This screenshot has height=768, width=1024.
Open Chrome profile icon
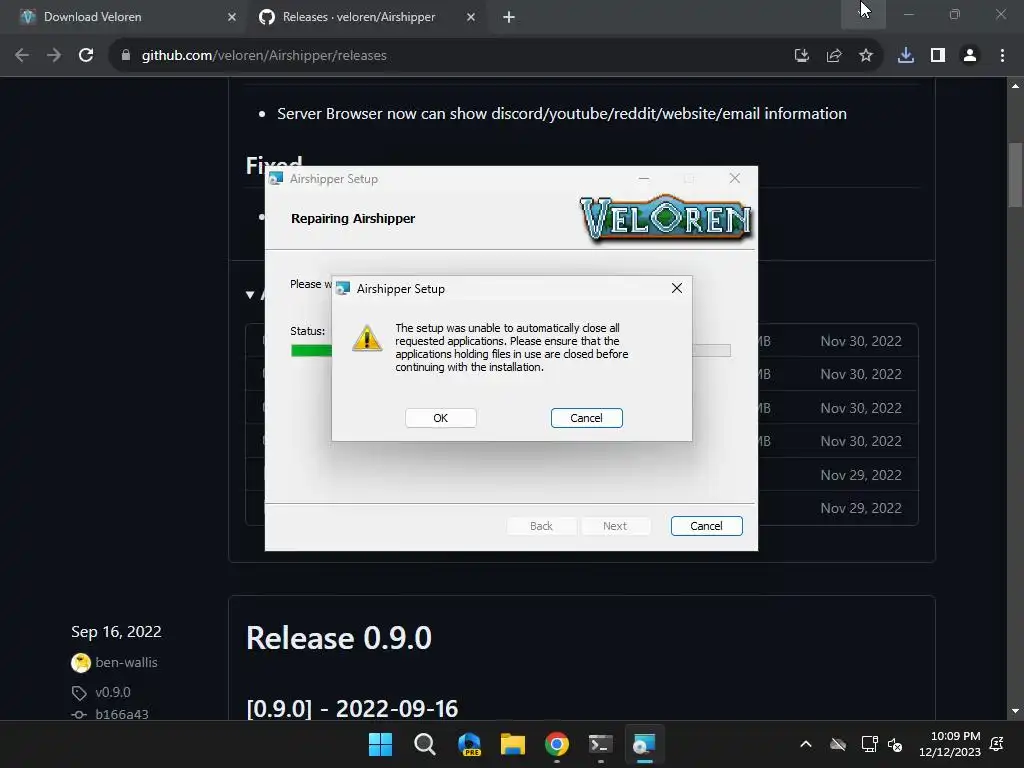click(970, 56)
